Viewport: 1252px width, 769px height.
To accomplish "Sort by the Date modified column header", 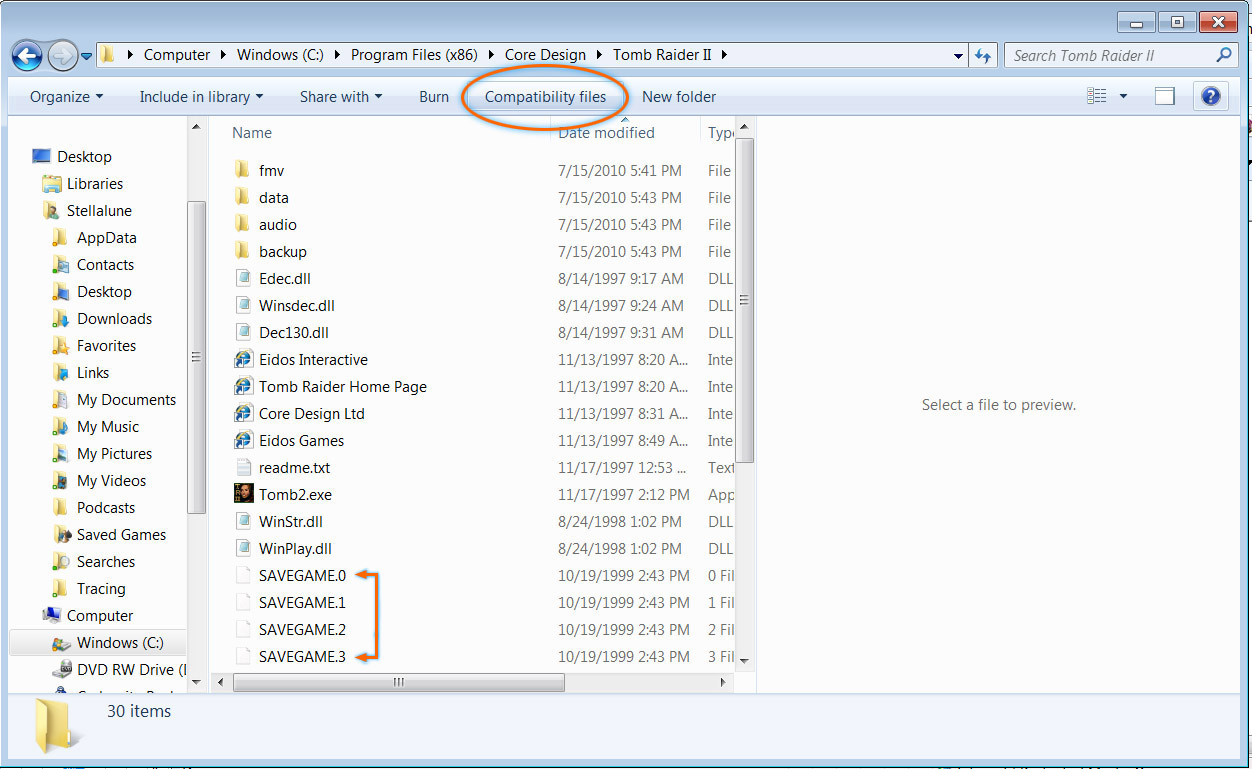I will [x=606, y=133].
